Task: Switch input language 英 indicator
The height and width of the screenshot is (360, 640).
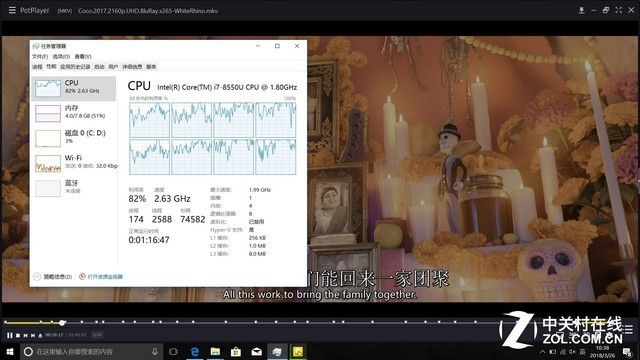Action: click(x=582, y=352)
